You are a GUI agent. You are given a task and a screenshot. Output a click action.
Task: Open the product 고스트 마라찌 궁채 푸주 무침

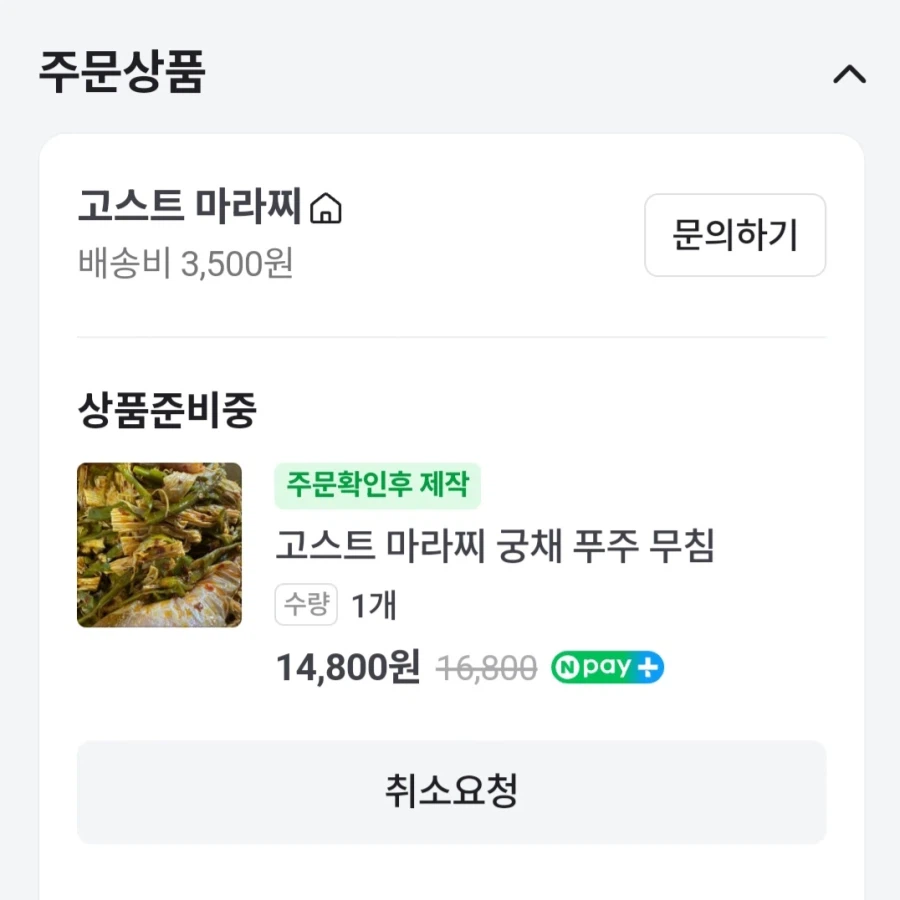click(495, 547)
